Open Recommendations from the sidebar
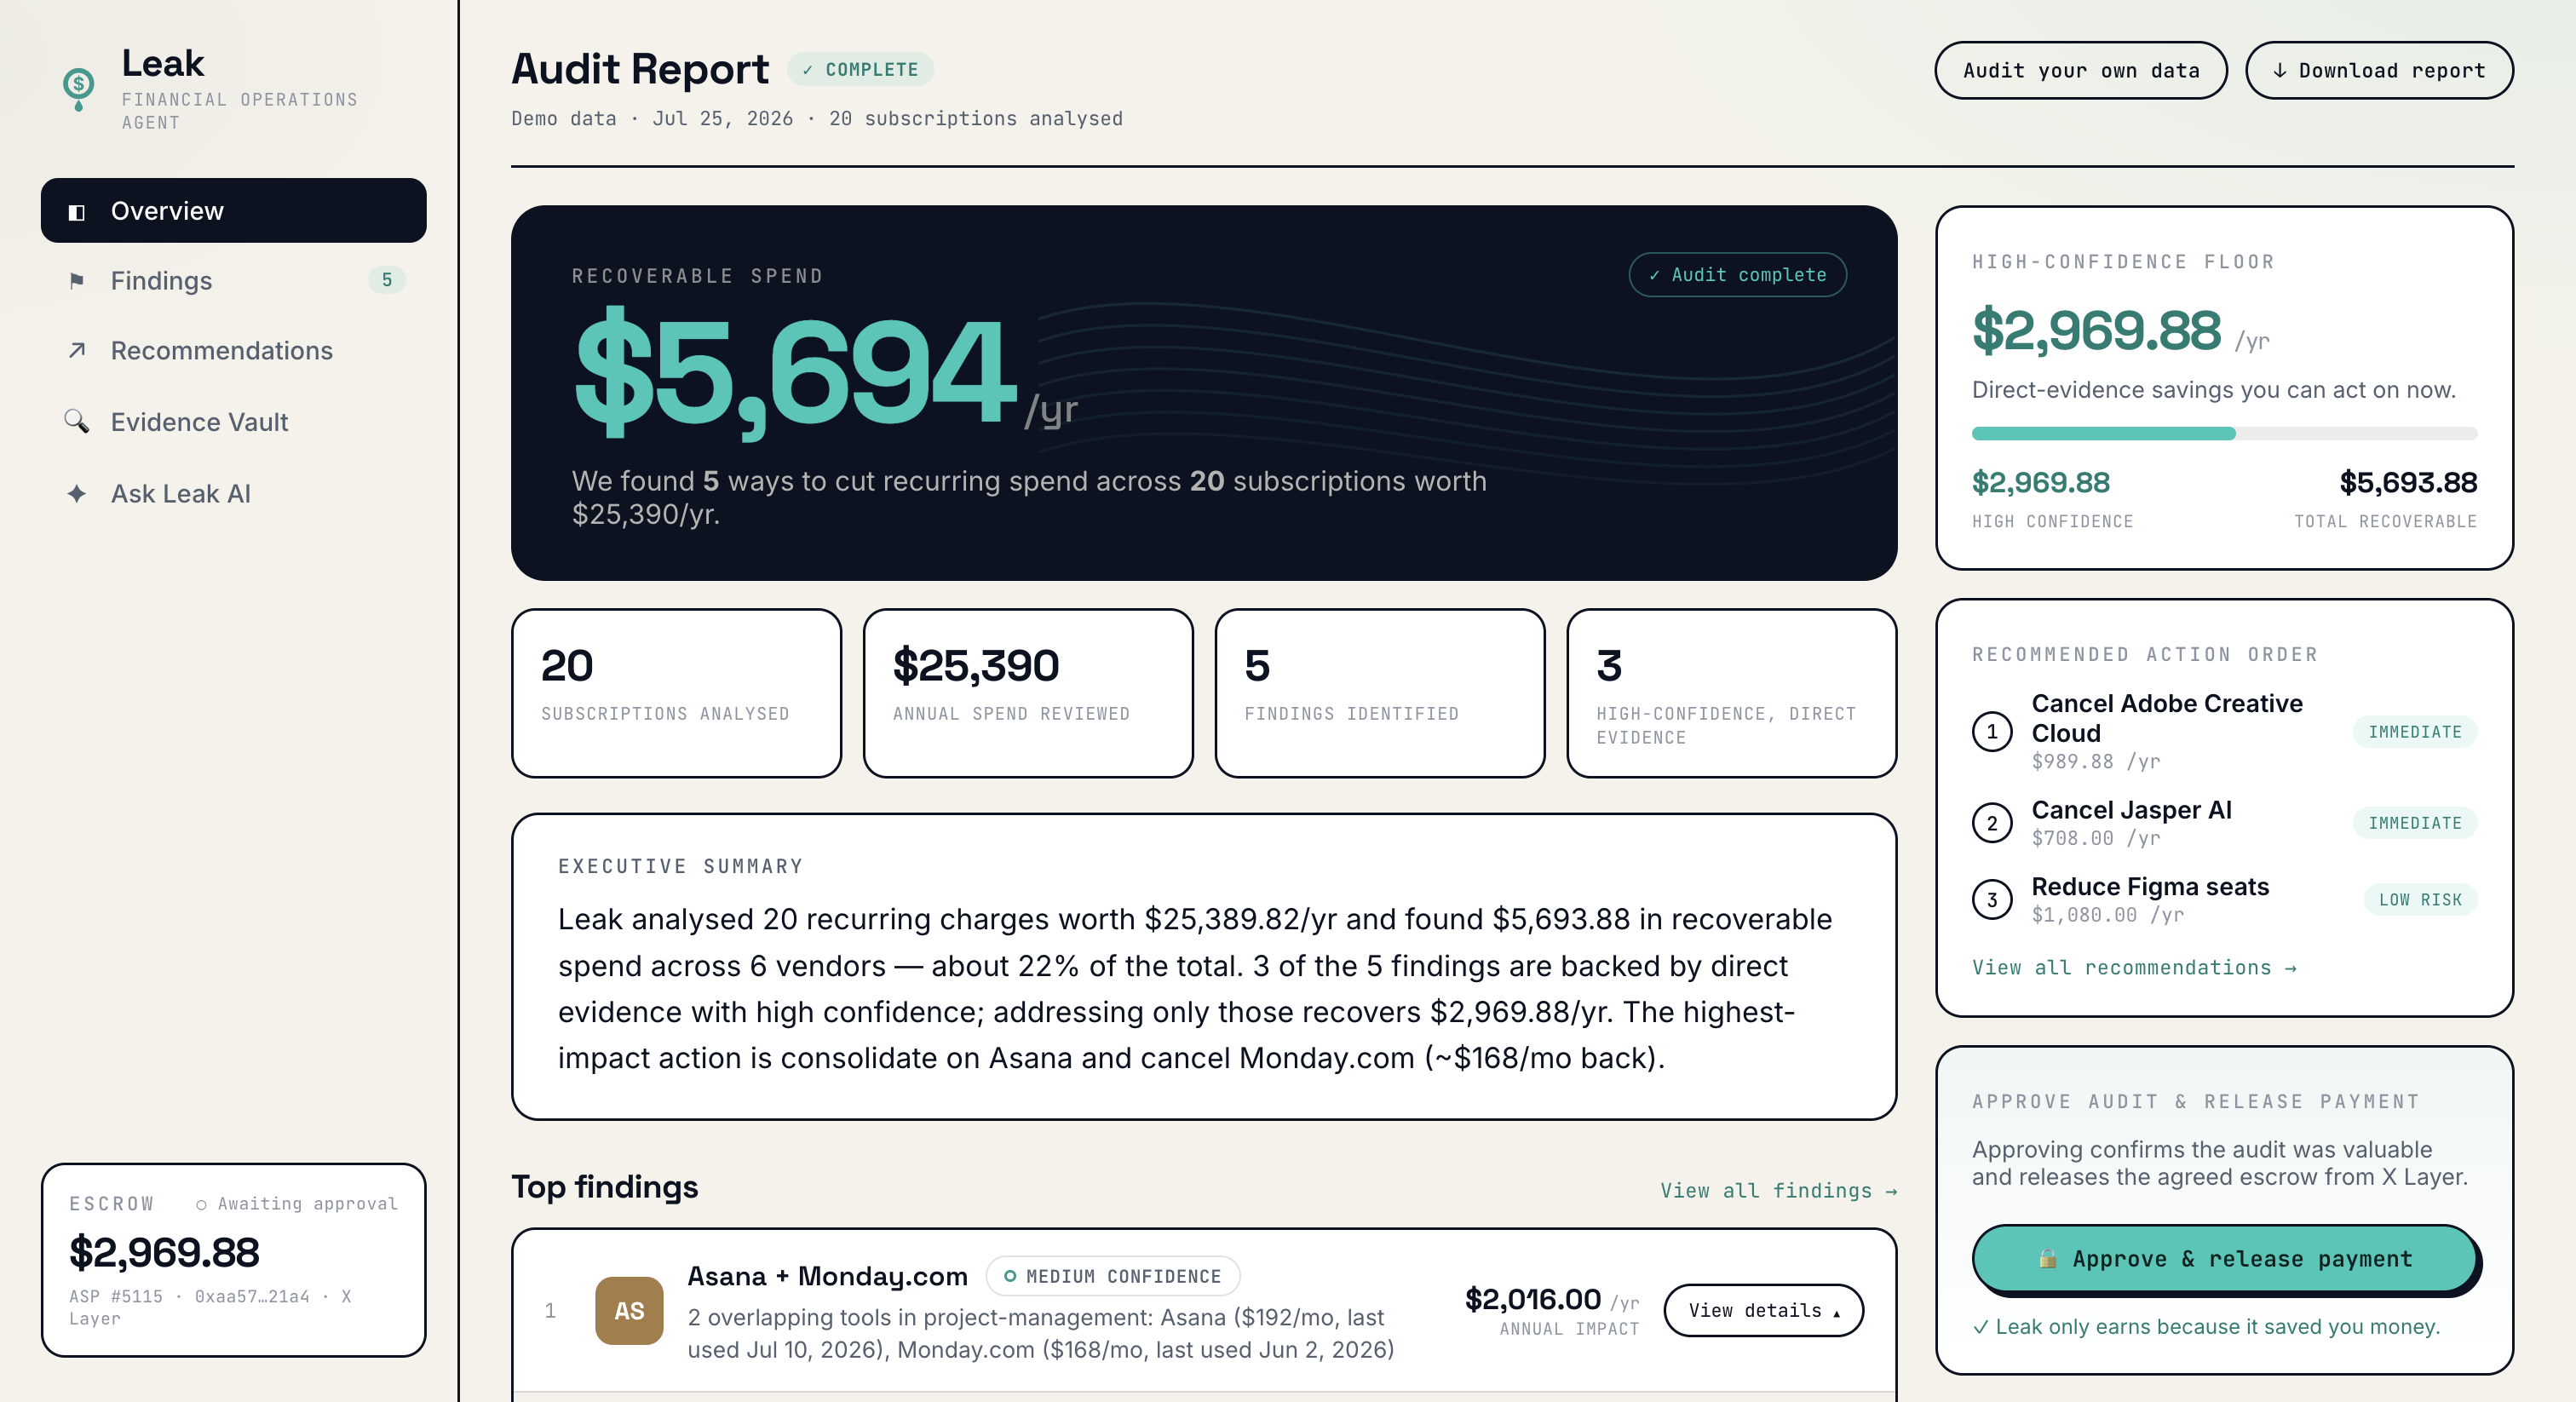The image size is (2576, 1402). coord(233,351)
